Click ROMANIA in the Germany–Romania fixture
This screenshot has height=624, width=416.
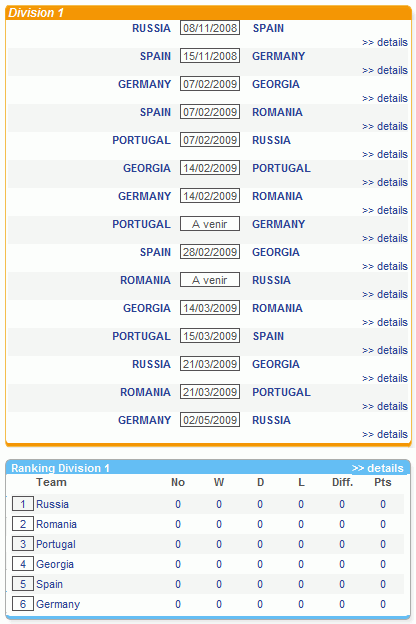277,196
